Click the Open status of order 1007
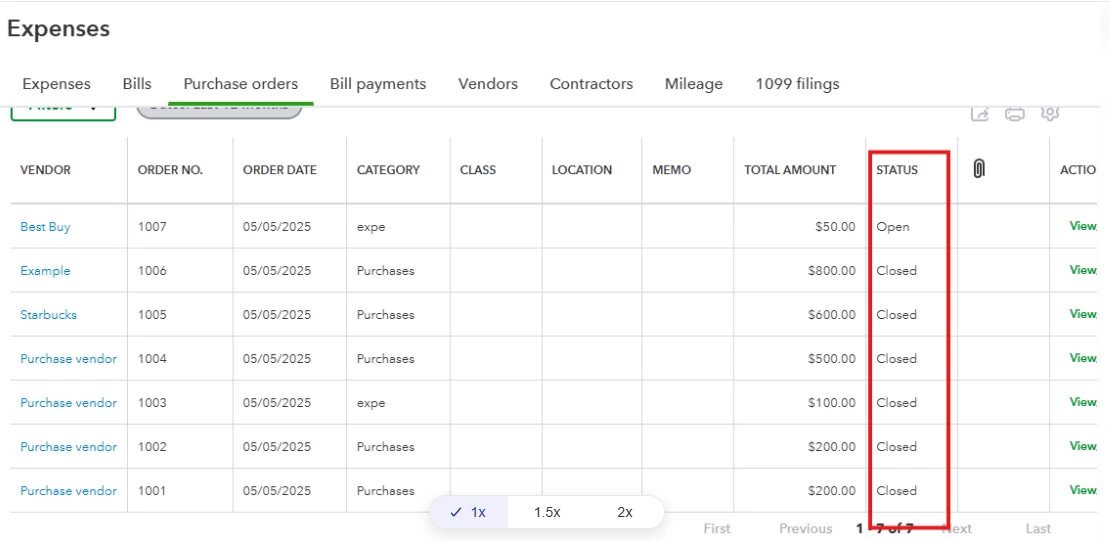Image resolution: width=1109 pixels, height=541 pixels. [x=893, y=227]
